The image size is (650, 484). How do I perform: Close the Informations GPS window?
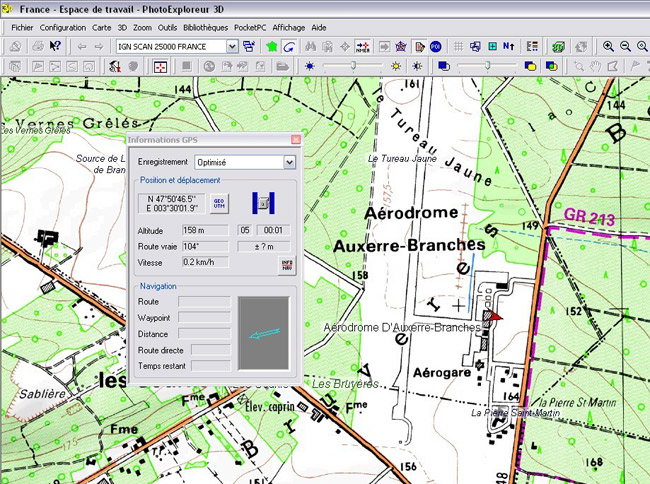point(296,140)
